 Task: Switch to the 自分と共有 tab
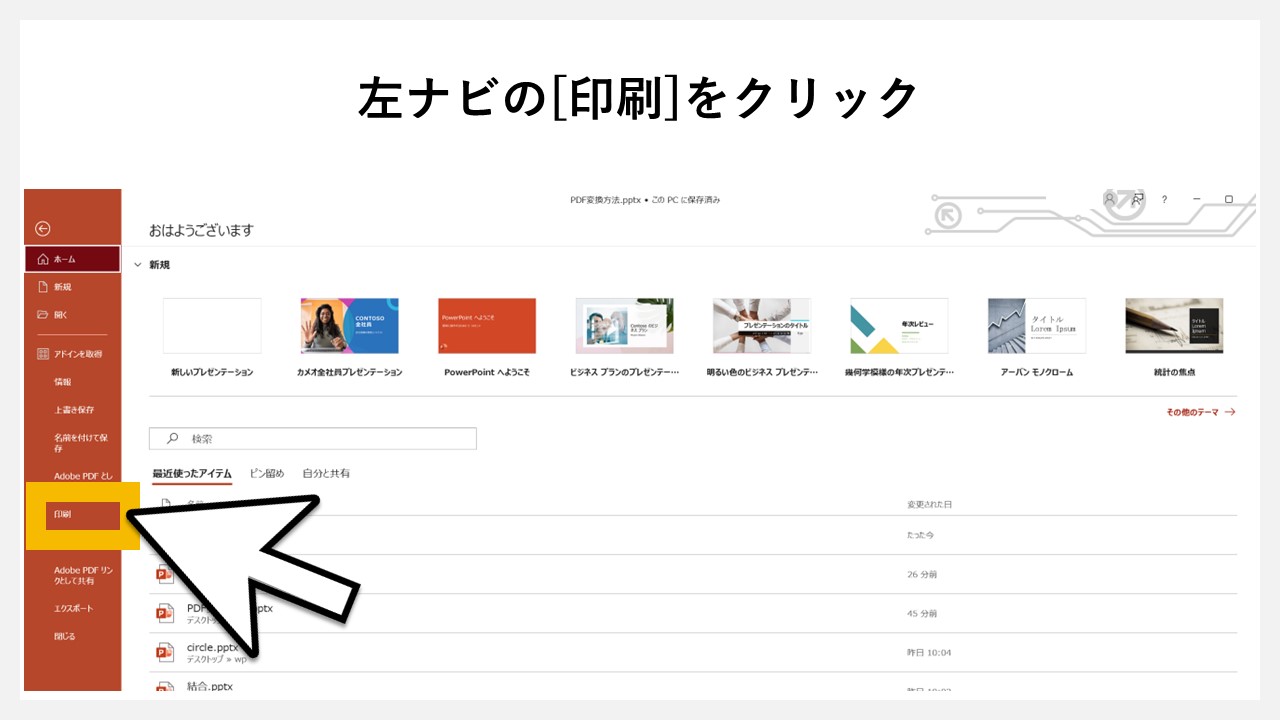point(327,473)
